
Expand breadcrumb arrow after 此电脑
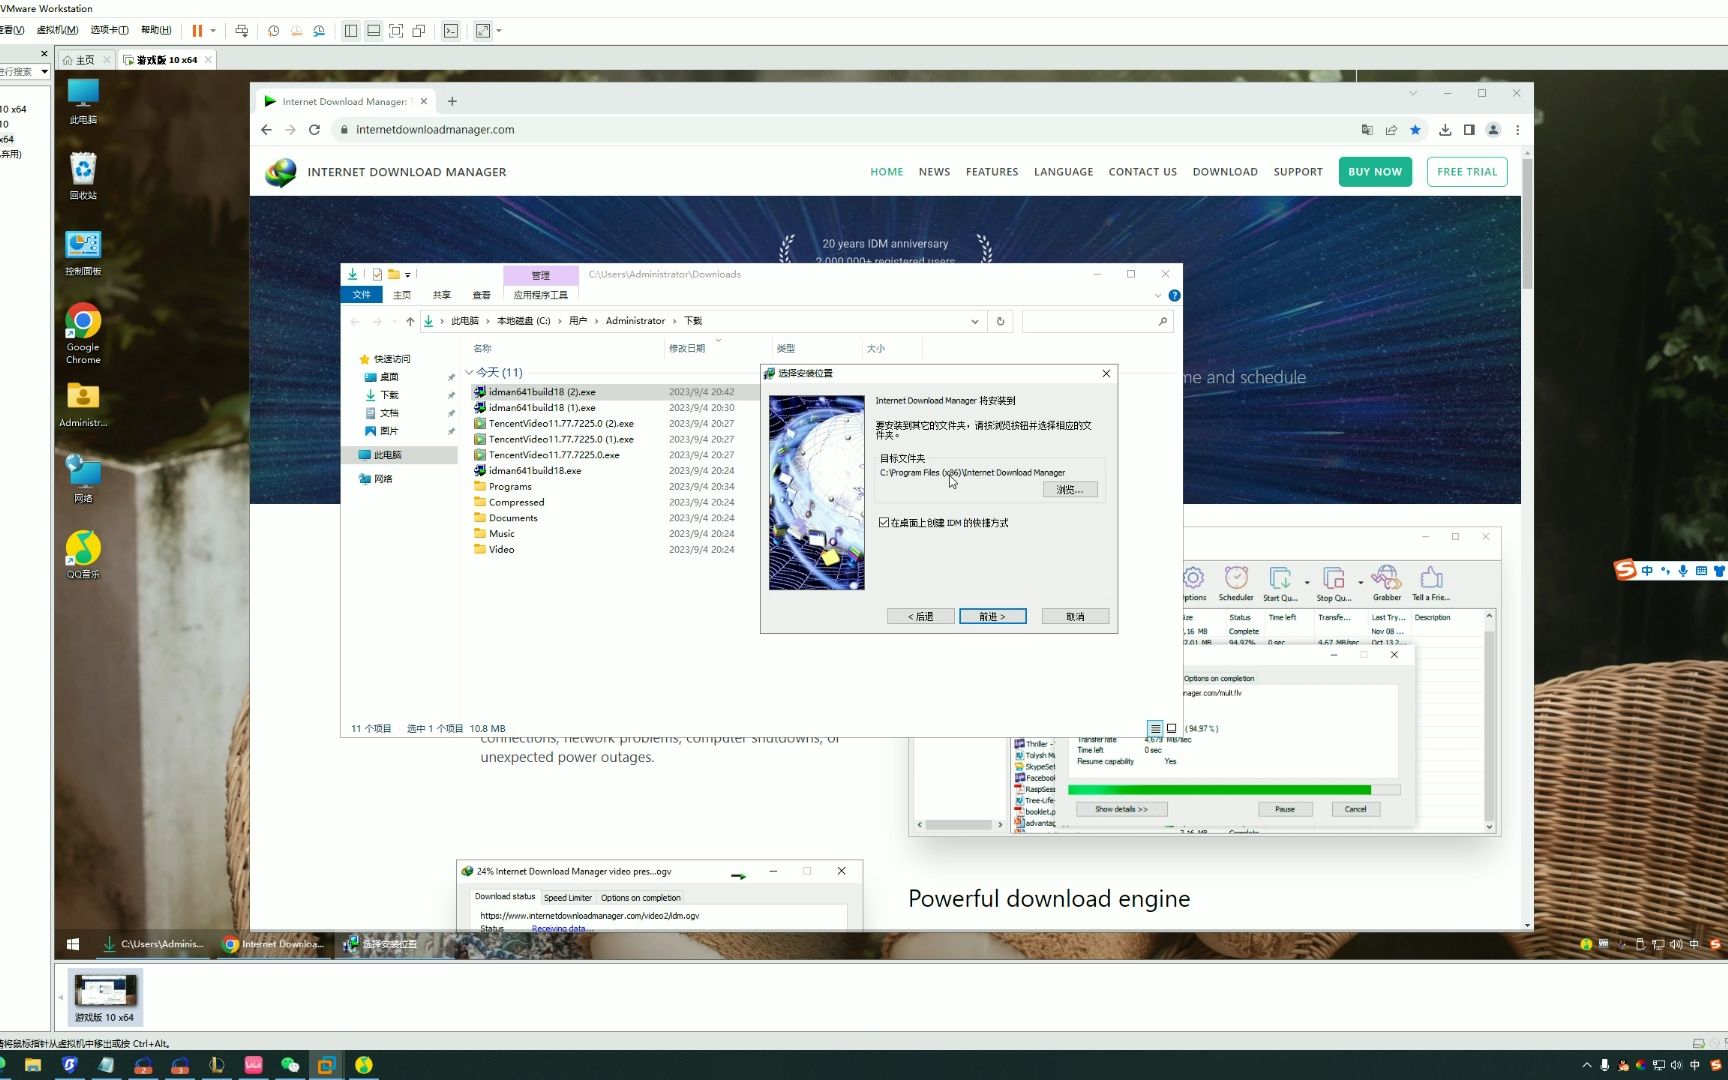point(488,321)
